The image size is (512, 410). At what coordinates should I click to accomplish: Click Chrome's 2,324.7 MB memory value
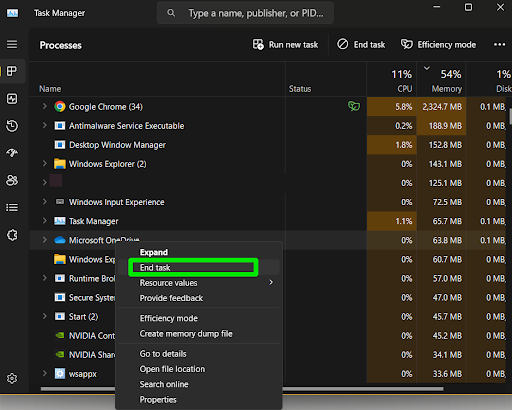442,107
